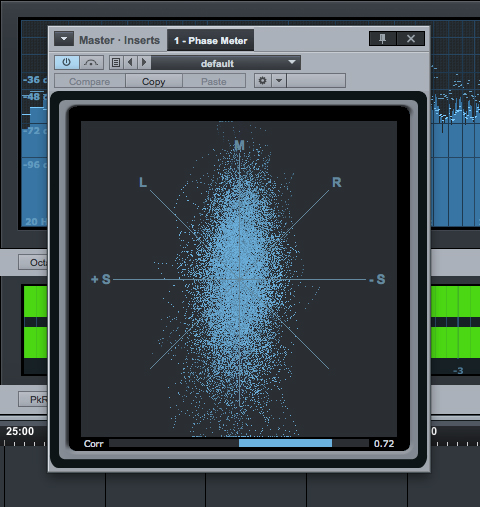The height and width of the screenshot is (507, 480).
Task: Pin the Phase Meter window
Action: 383,39
